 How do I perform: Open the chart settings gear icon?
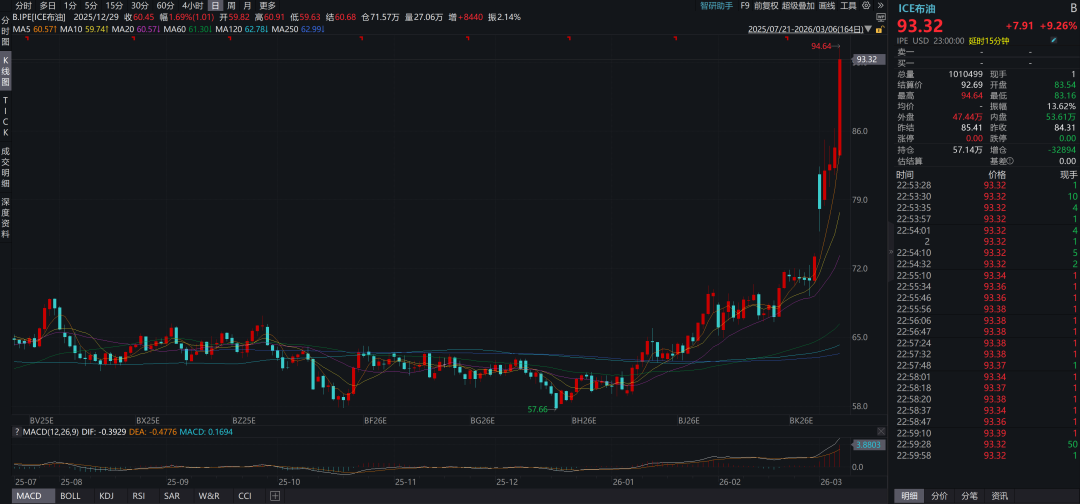tap(866, 6)
